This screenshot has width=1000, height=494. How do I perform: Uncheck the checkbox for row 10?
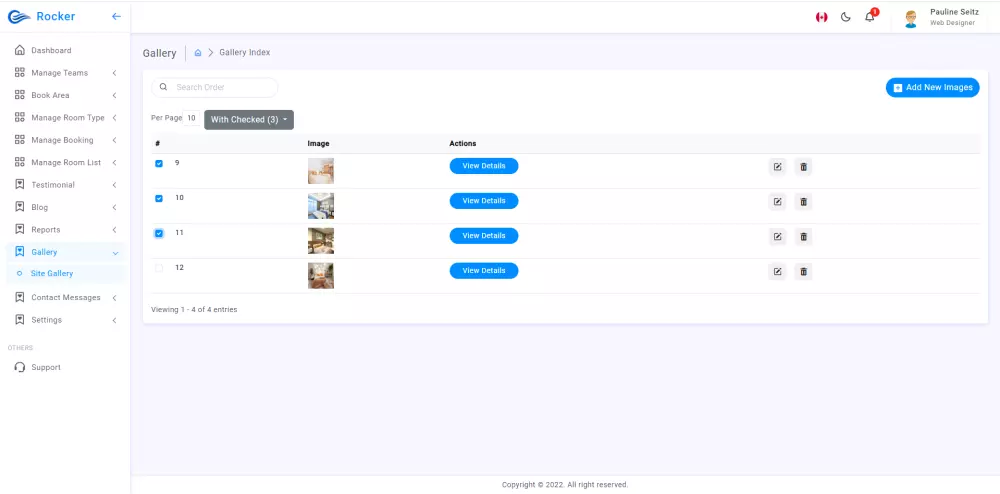click(159, 198)
